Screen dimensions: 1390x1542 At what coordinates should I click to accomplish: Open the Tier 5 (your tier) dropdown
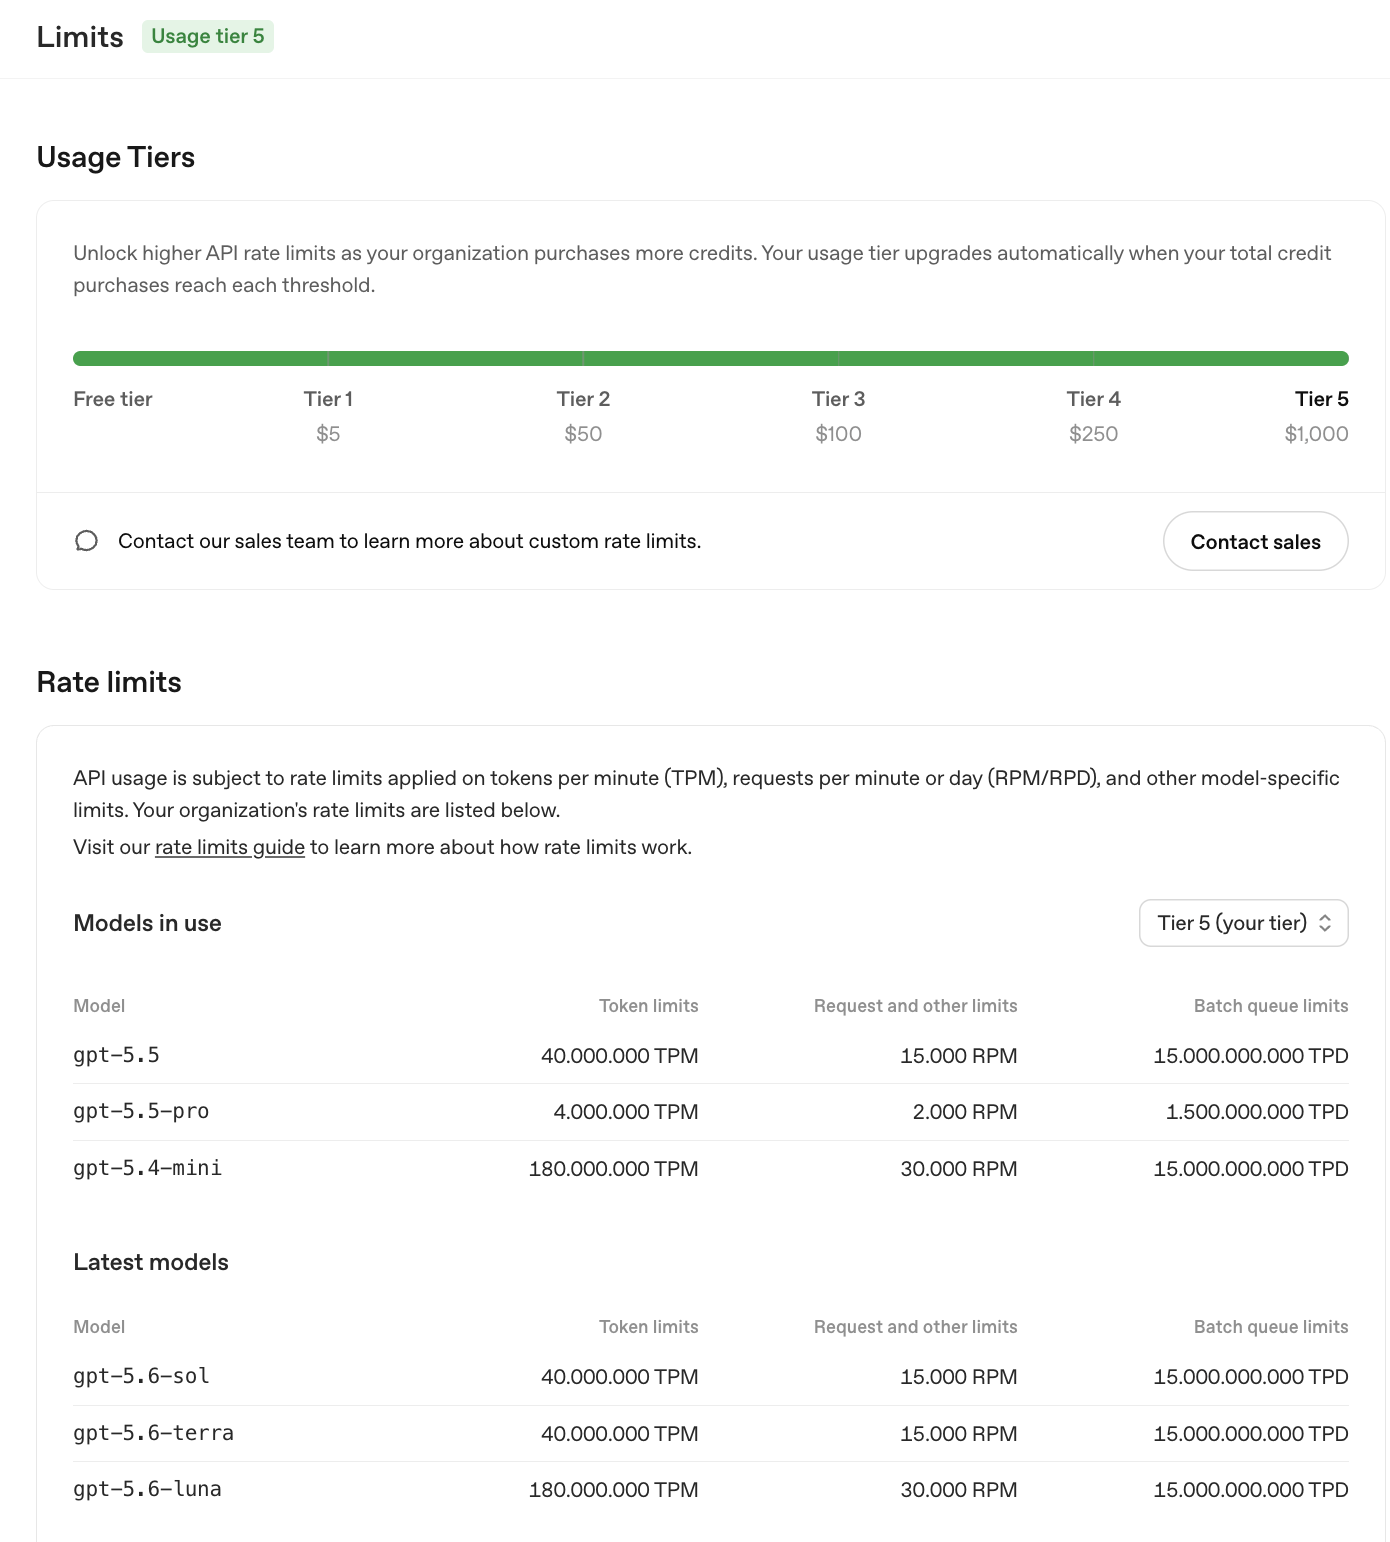pos(1244,923)
